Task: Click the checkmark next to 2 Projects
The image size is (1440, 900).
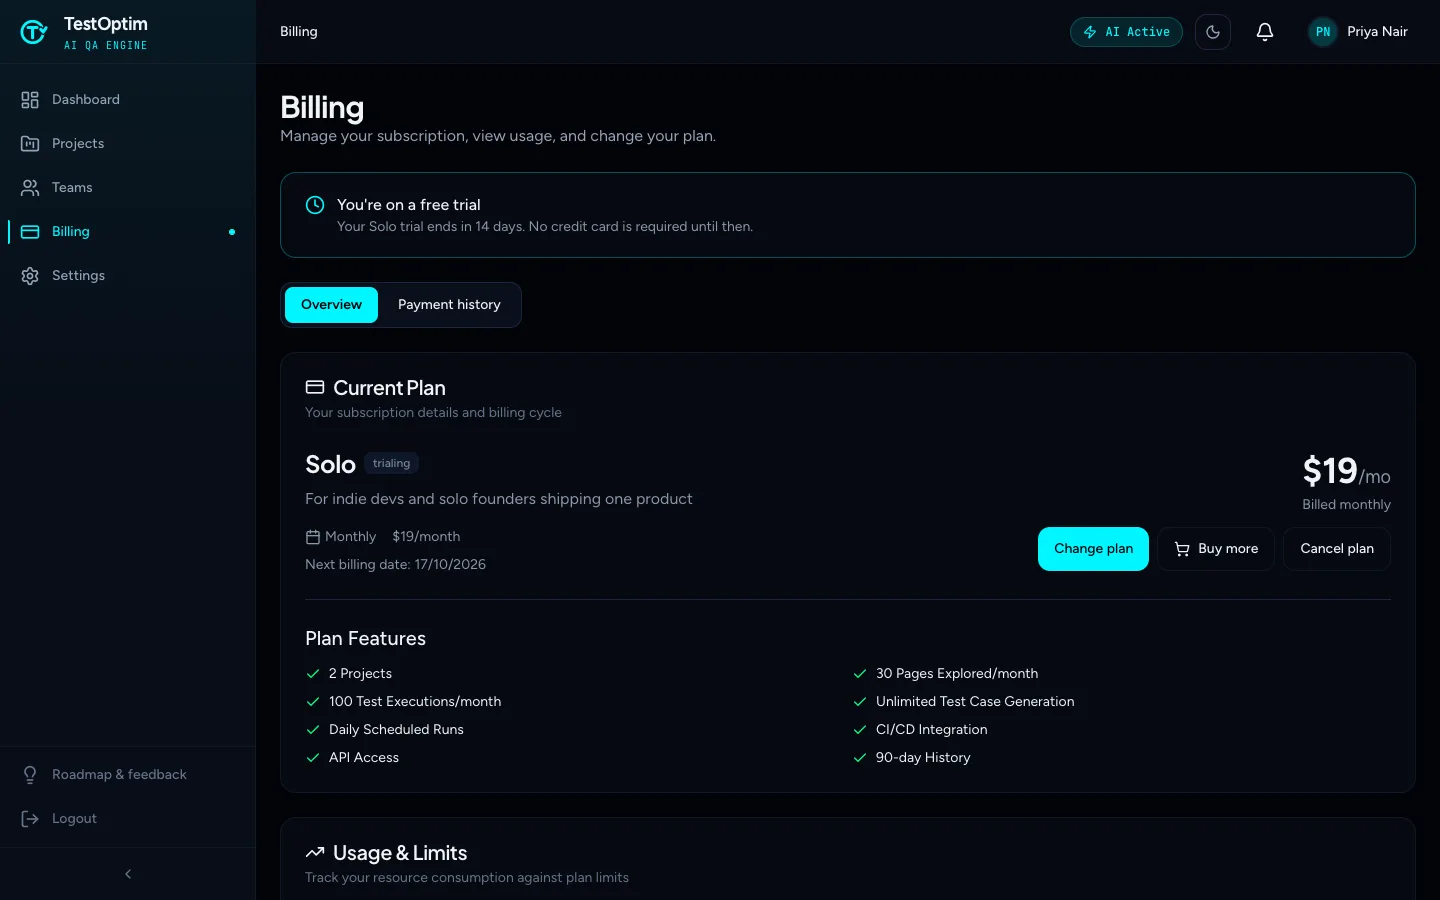Action: [313, 674]
